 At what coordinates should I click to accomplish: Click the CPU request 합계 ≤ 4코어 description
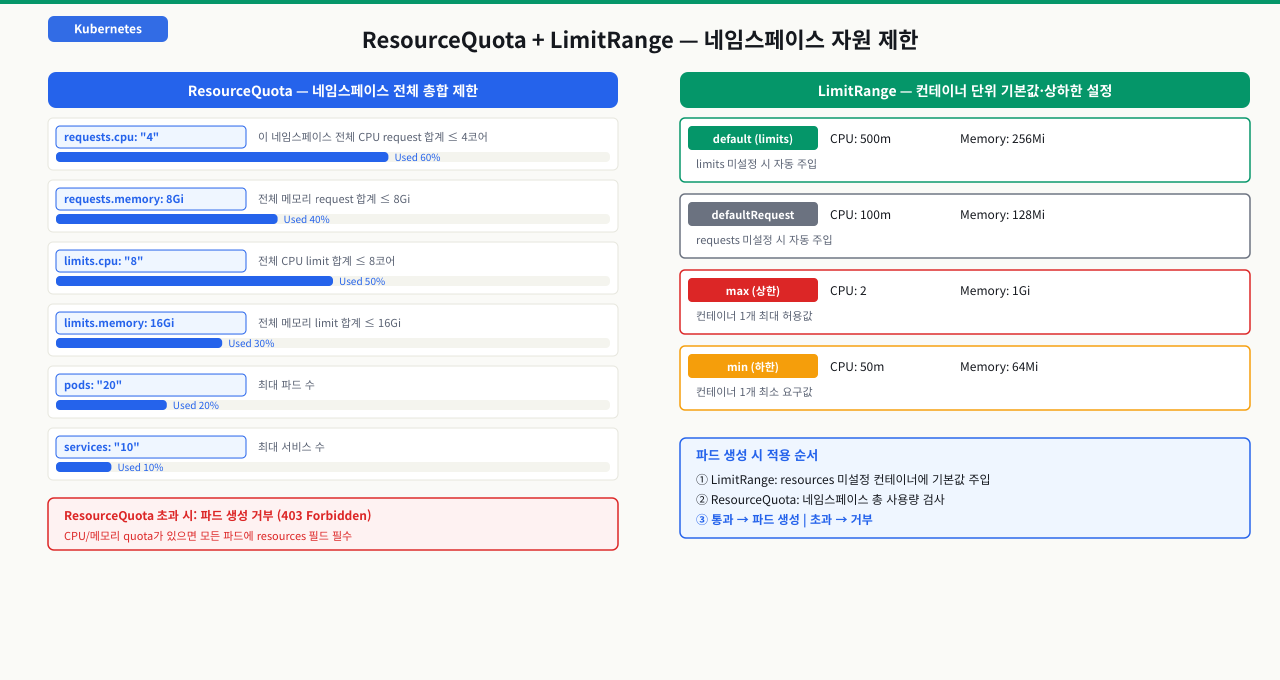[x=373, y=137]
